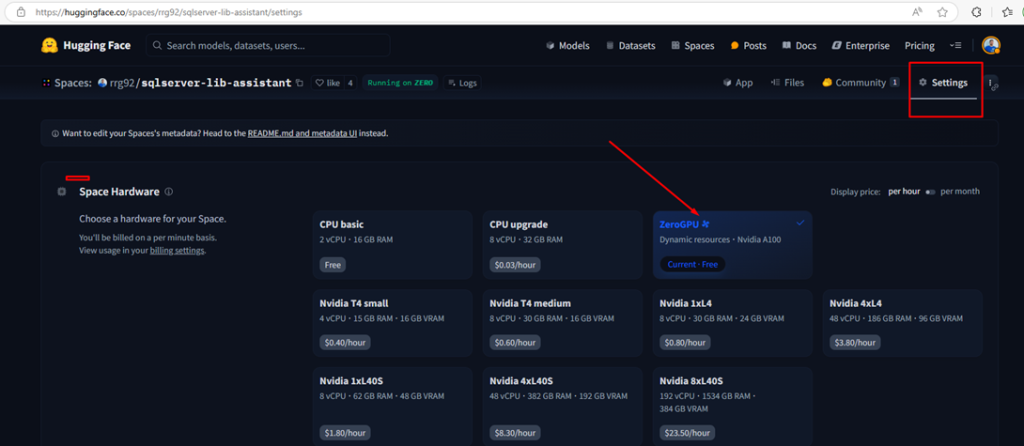Choose the Nvidia T4 small hardware
Viewport: 1024px width, 446px height.
tap(391, 321)
